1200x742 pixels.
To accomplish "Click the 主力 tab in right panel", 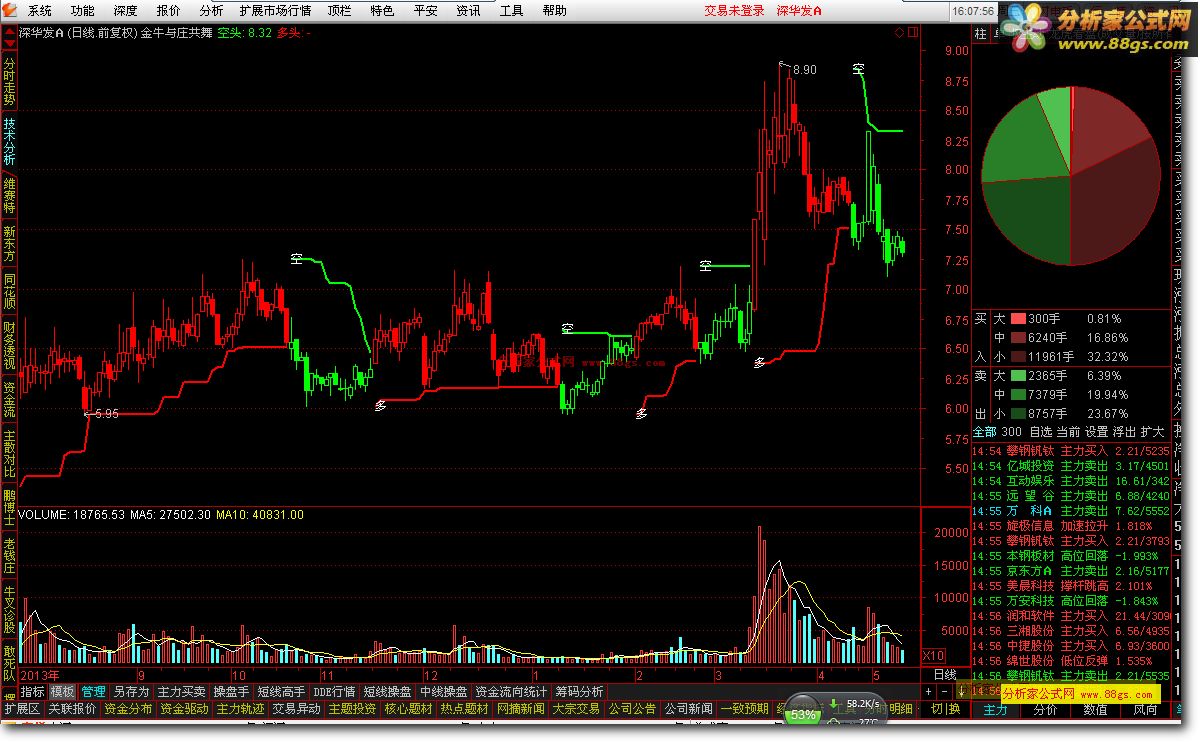I will [x=994, y=709].
